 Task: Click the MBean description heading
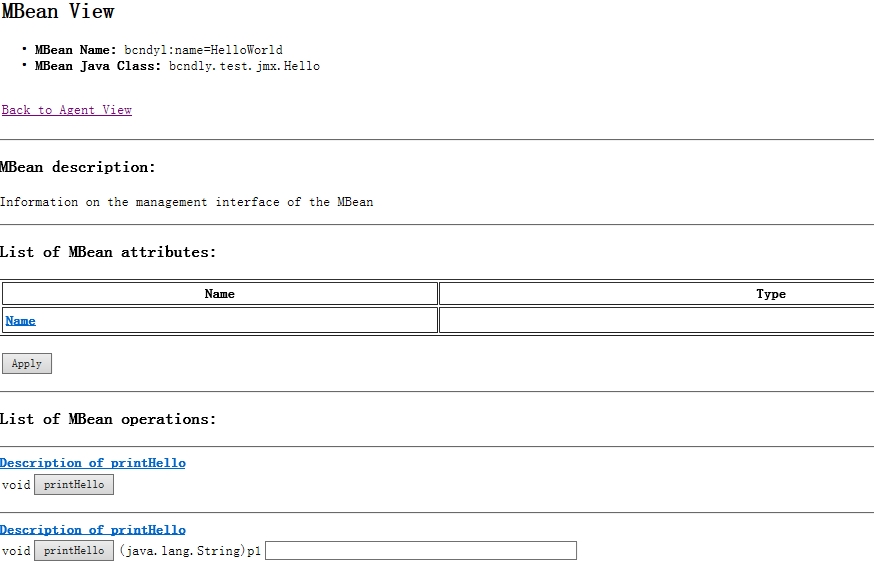coord(77,167)
